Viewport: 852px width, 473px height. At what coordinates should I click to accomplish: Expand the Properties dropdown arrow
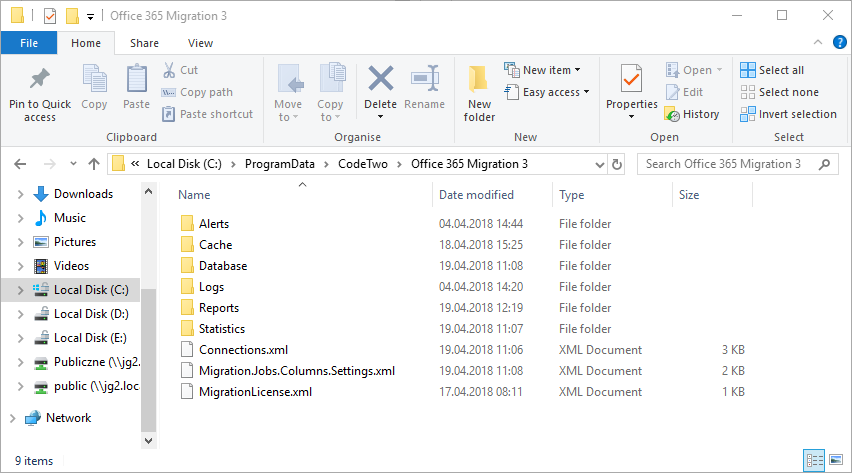click(631, 117)
